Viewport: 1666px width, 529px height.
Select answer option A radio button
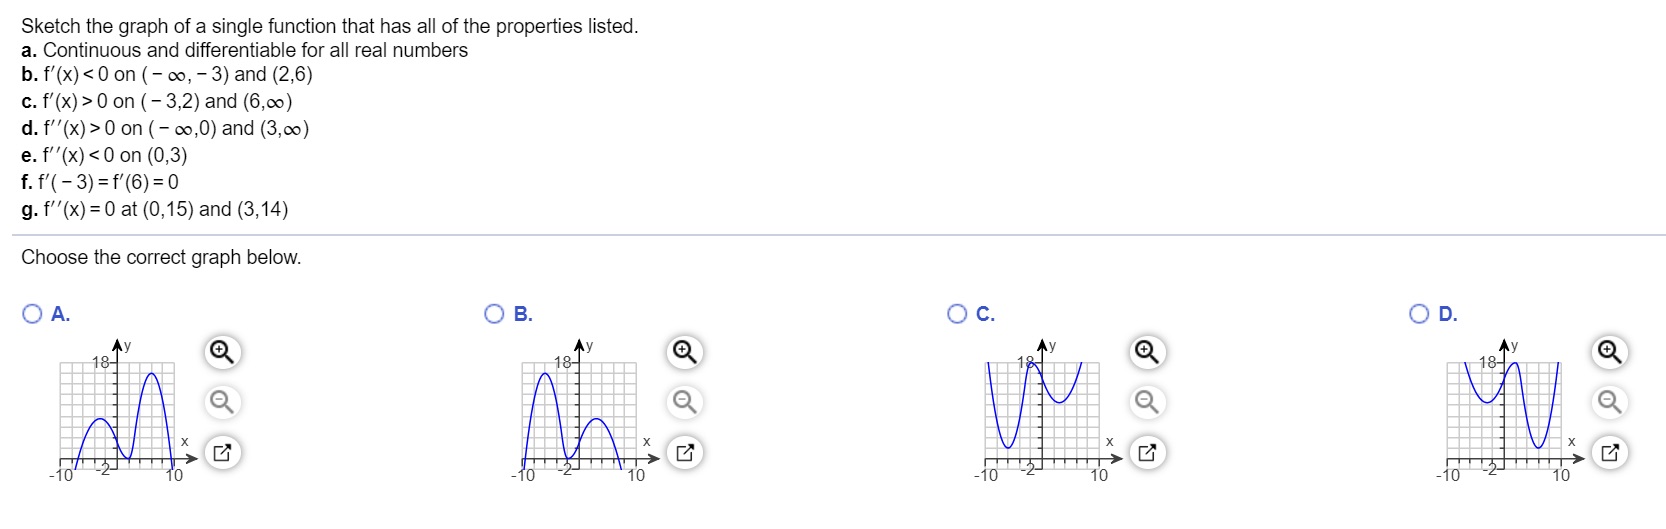32,314
